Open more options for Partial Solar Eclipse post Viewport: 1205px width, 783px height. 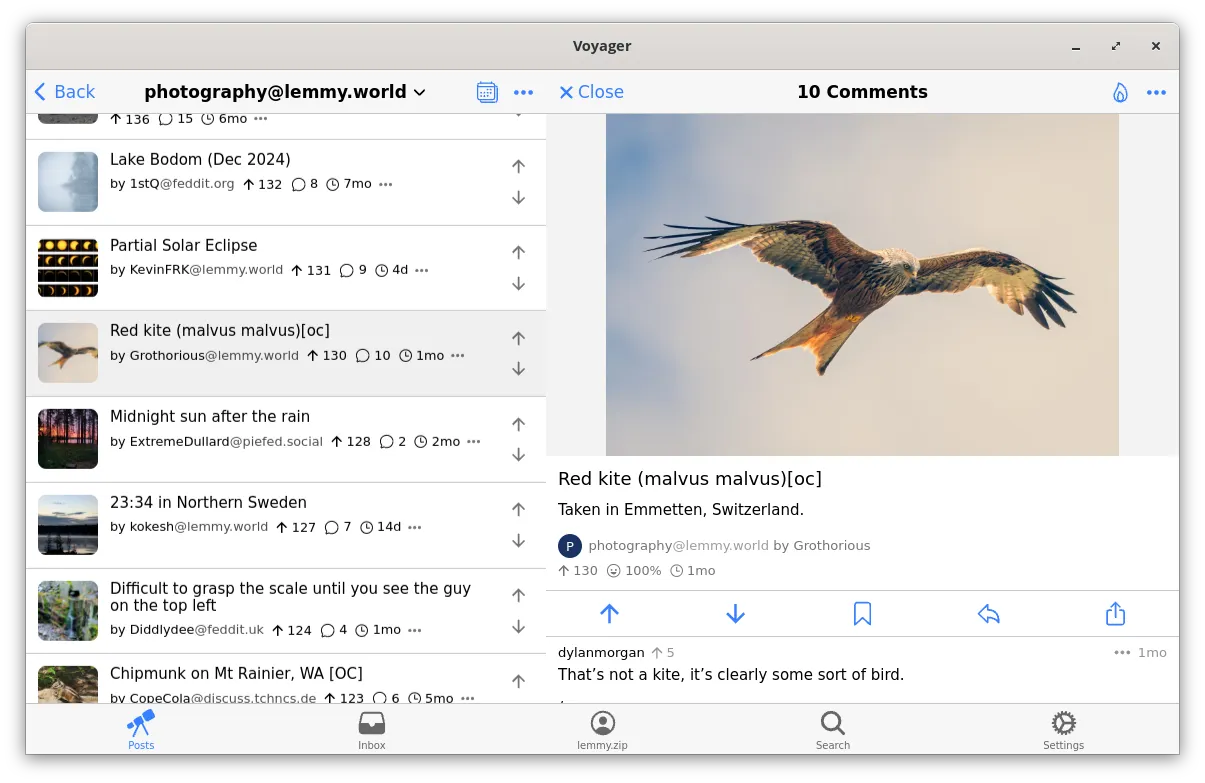(x=422, y=270)
